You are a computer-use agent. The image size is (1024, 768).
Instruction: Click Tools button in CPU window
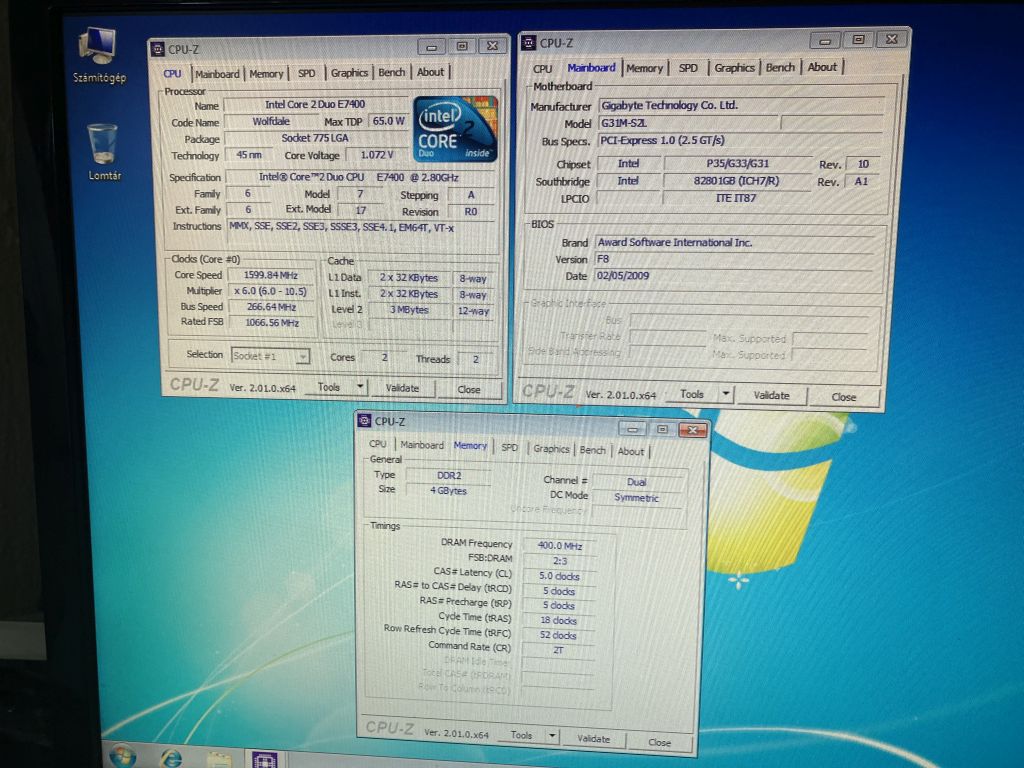329,387
